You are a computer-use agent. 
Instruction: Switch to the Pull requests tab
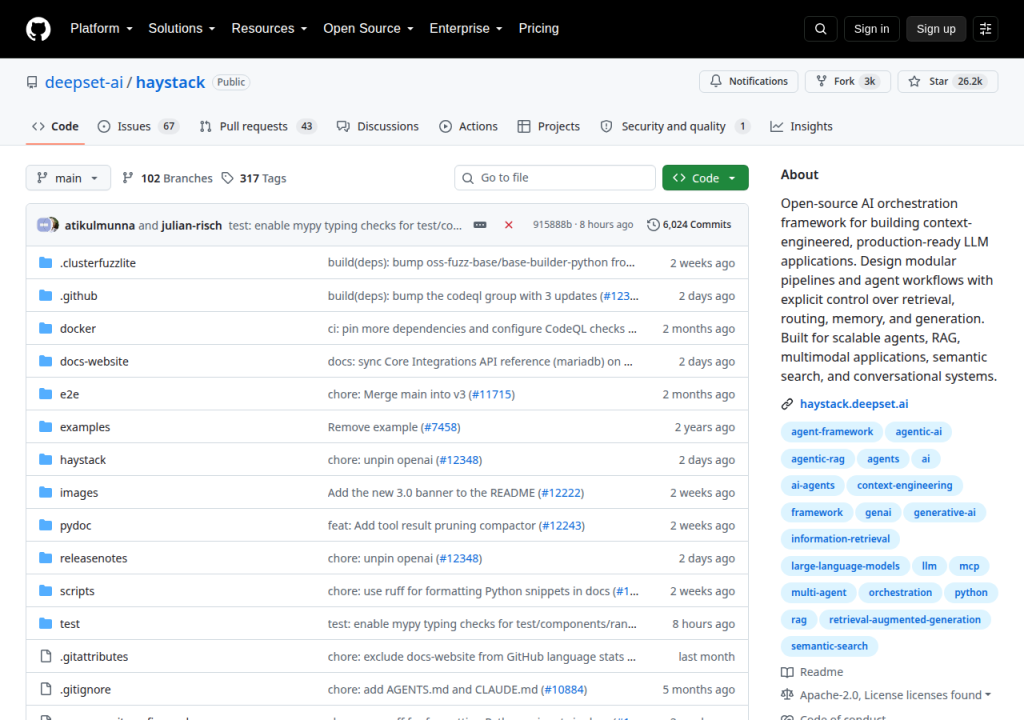[257, 127]
